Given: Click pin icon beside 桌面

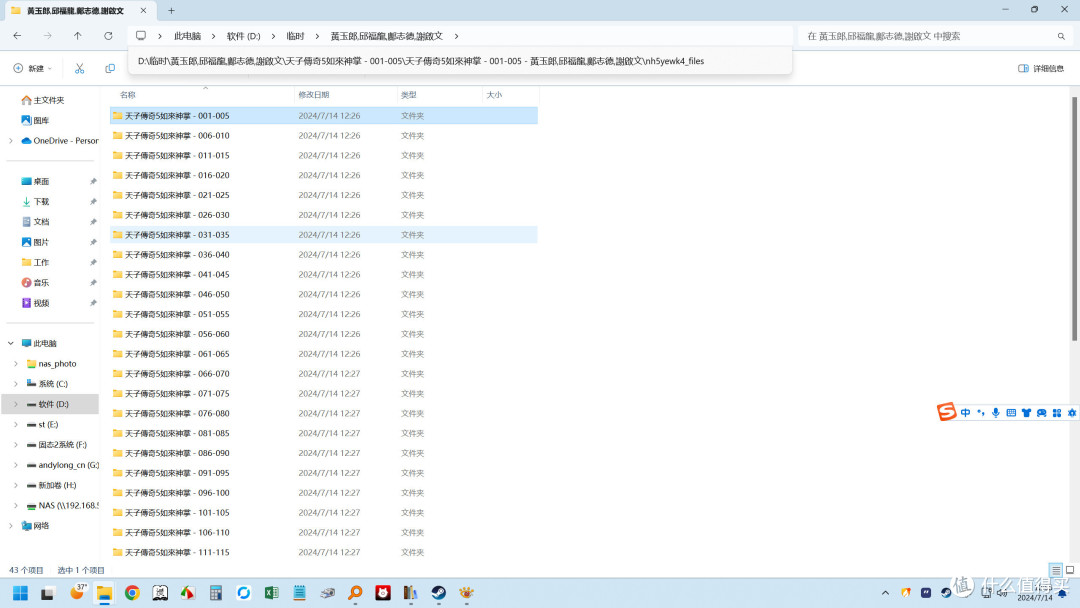Looking at the screenshot, I should [x=93, y=181].
